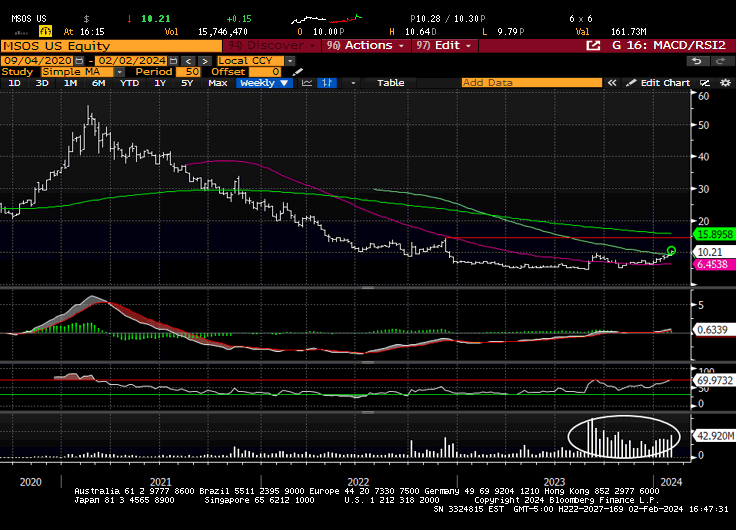Click the price change +0.15
This screenshot has height=530, width=736.
[x=239, y=19]
